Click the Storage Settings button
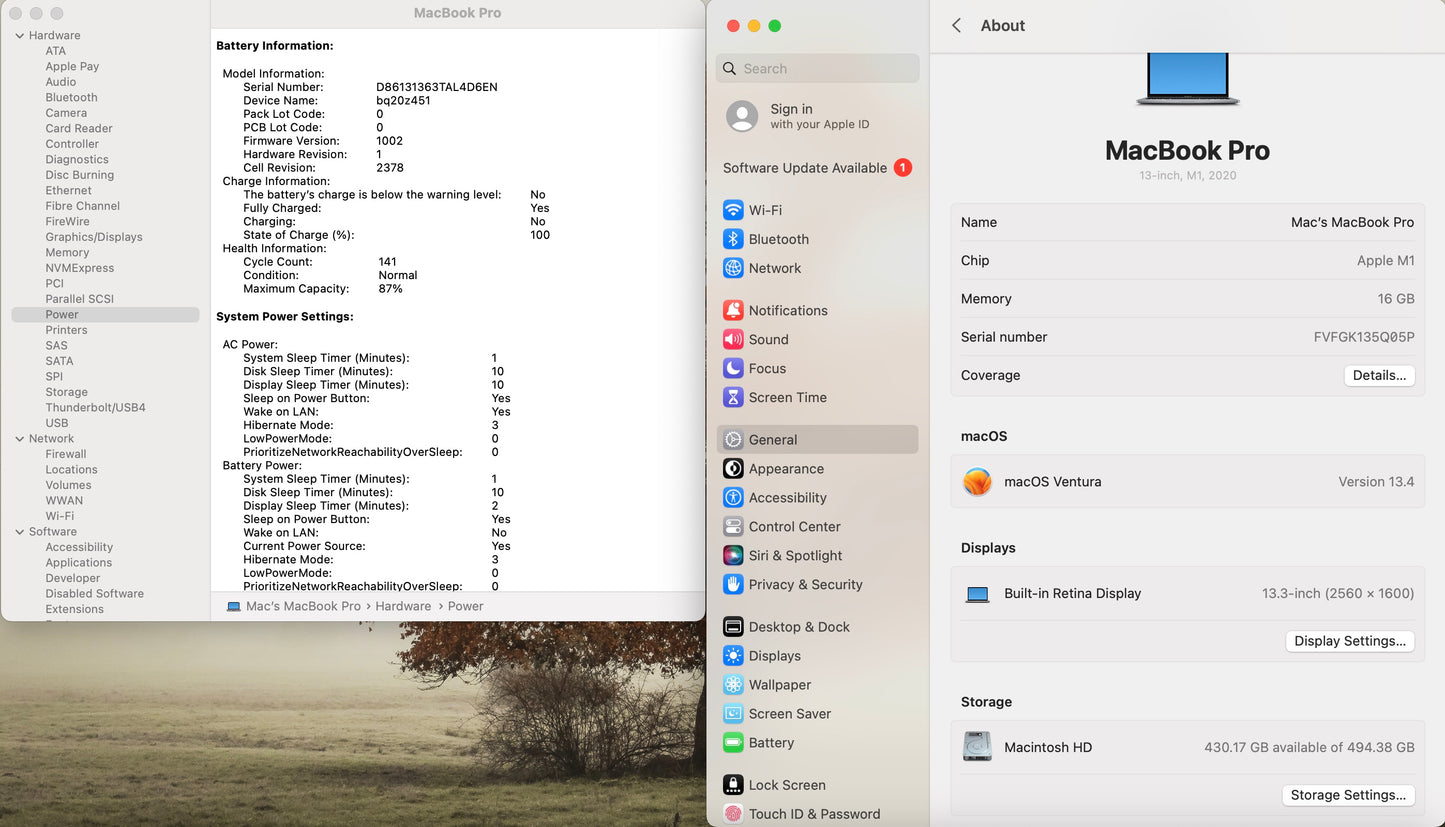The width and height of the screenshot is (1445, 827). (x=1347, y=795)
